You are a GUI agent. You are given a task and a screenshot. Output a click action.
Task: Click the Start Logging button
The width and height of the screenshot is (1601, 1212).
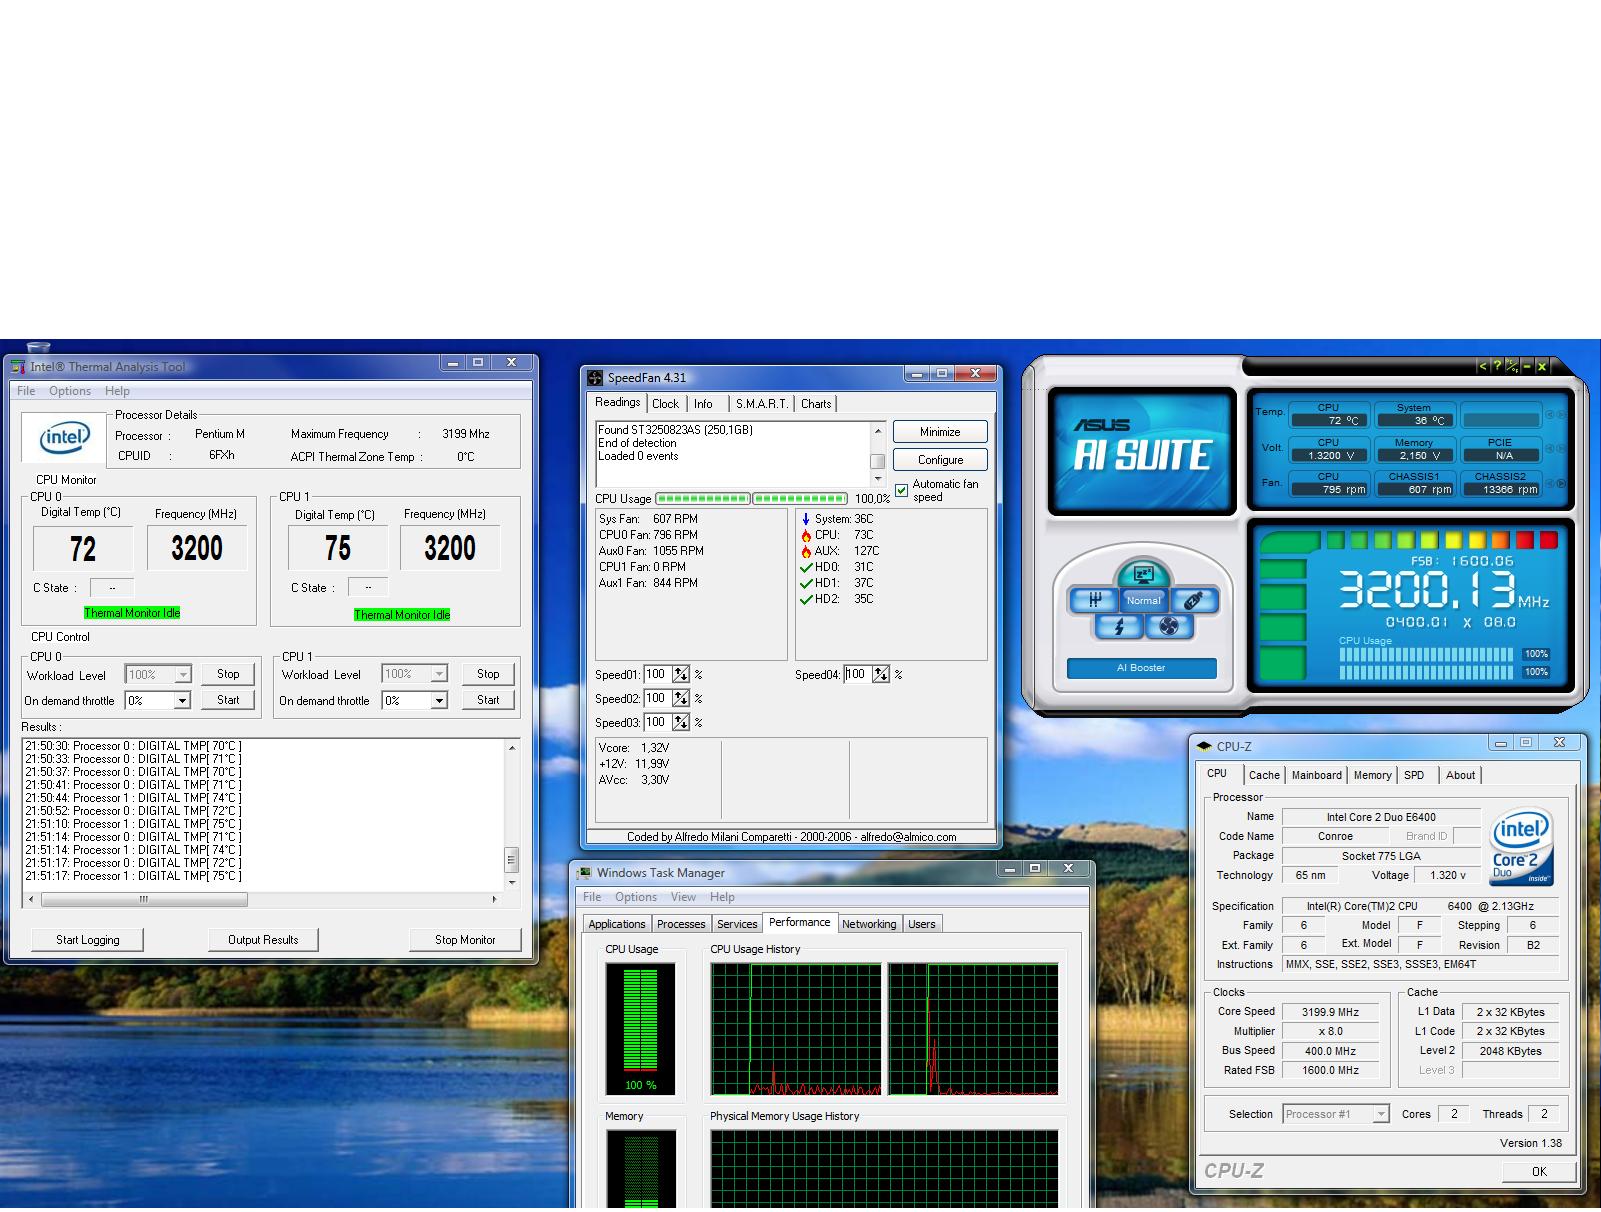coord(87,940)
